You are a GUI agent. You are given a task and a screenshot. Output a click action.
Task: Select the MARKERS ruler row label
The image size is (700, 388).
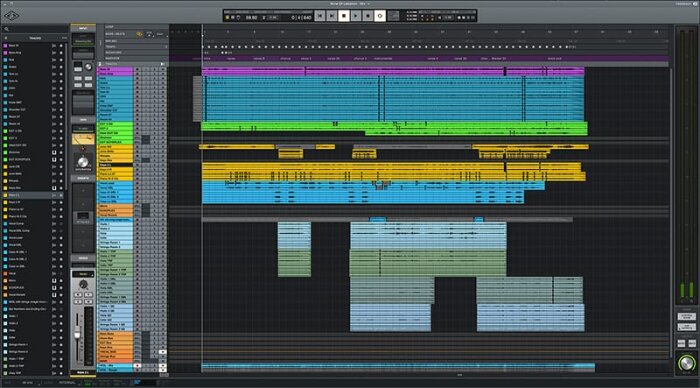tap(112, 58)
